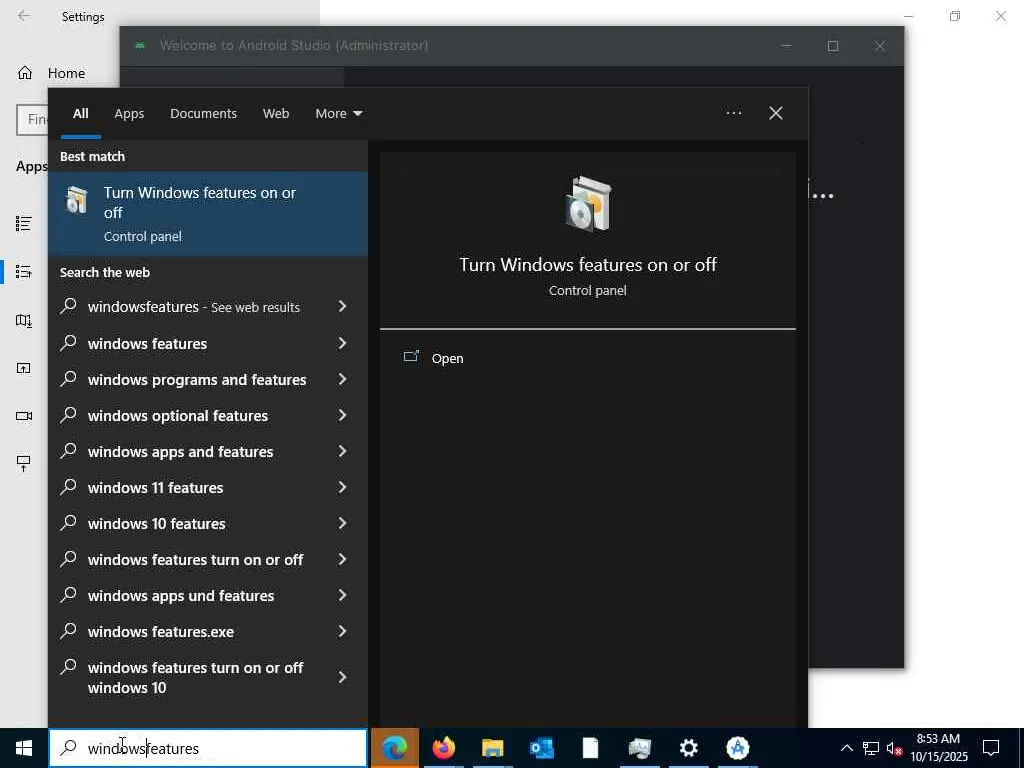The width and height of the screenshot is (1024, 768).
Task: Open Turn Windows features on or off result
Action: 208,214
